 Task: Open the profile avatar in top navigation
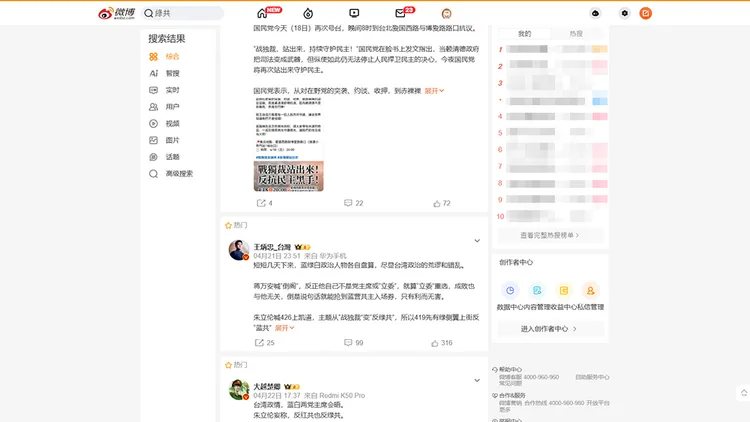(446, 13)
